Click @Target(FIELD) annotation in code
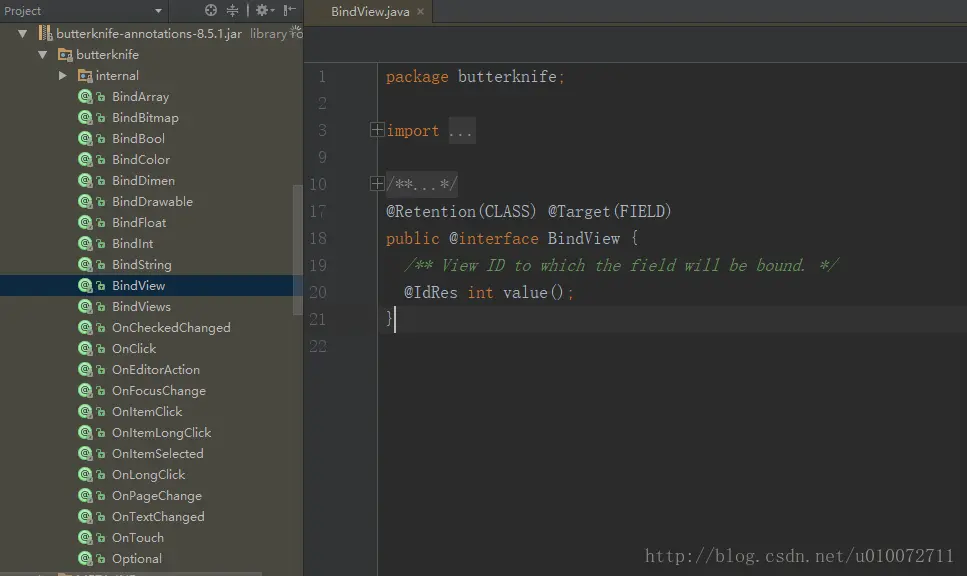 pos(609,212)
